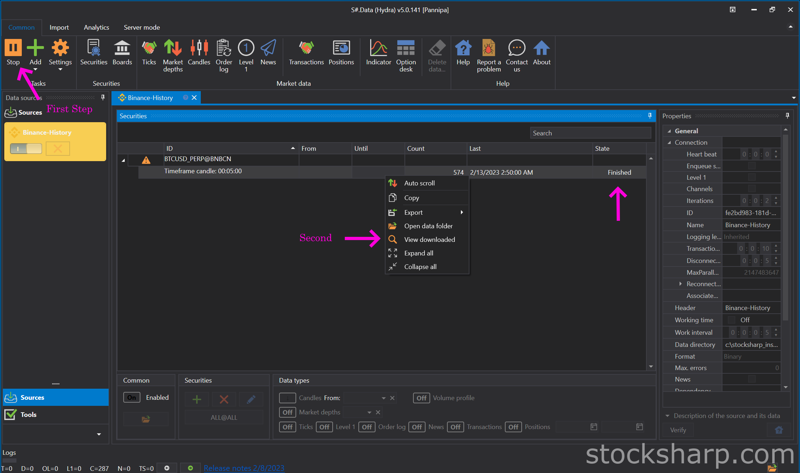Screen dimensions: 800x473
Task: Click the Market depths icon
Action: point(173,52)
